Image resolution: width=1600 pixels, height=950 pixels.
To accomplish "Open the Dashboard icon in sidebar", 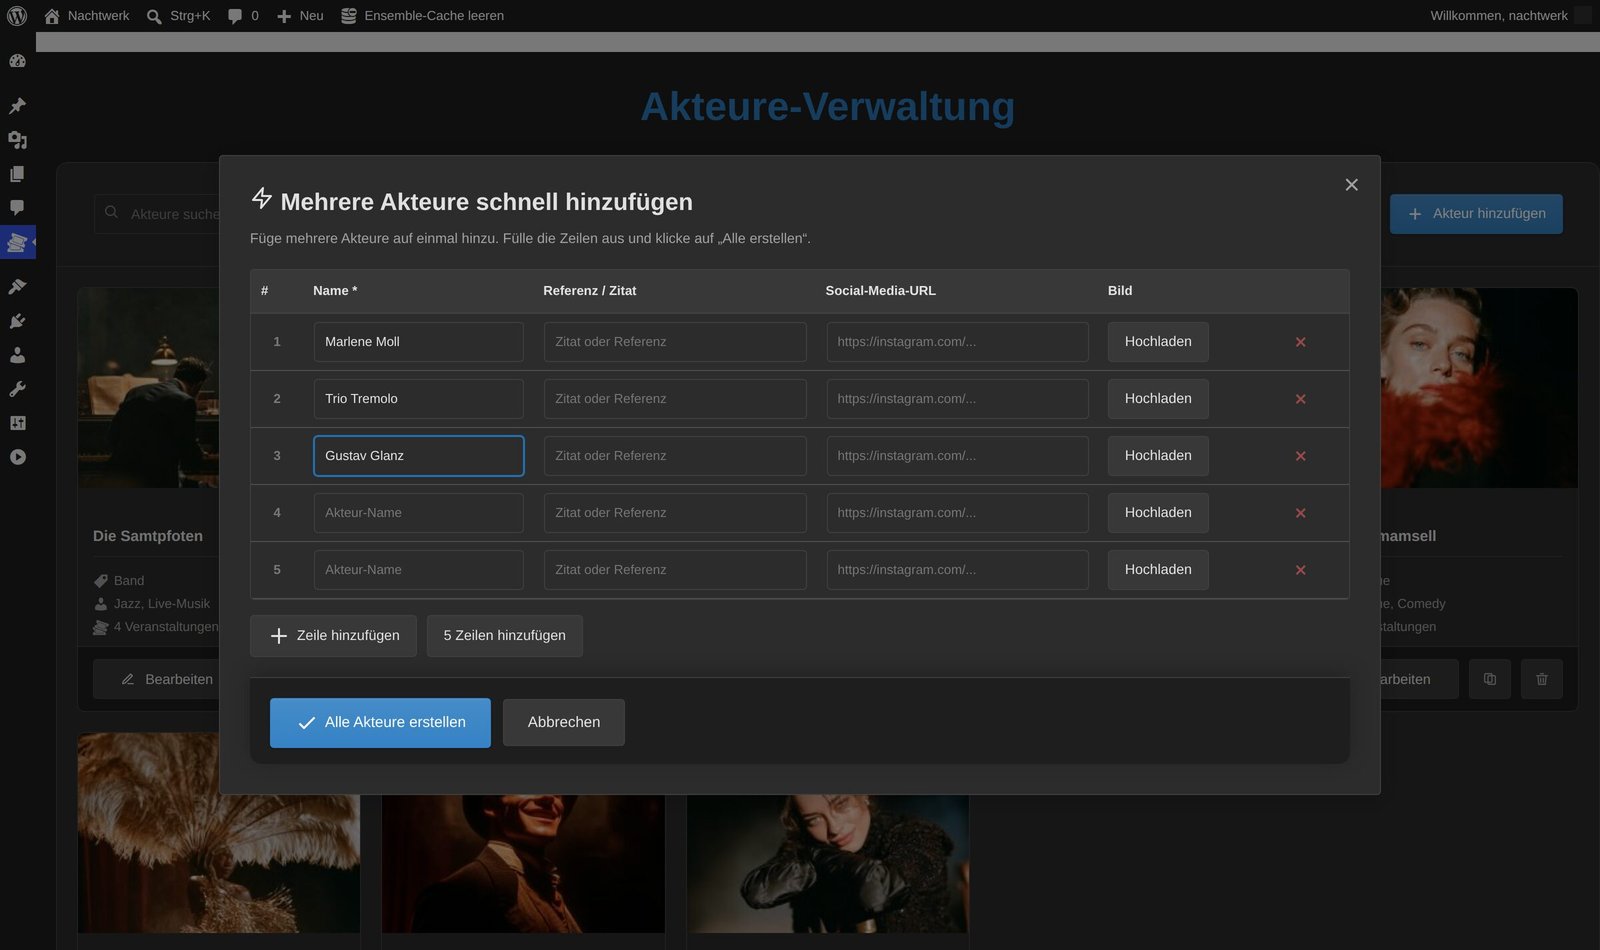I will [x=17, y=61].
